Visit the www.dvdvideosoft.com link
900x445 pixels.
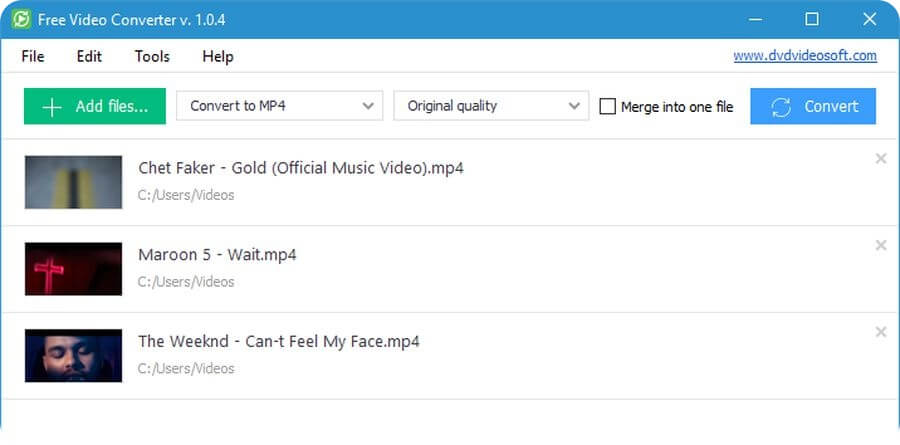coord(805,56)
